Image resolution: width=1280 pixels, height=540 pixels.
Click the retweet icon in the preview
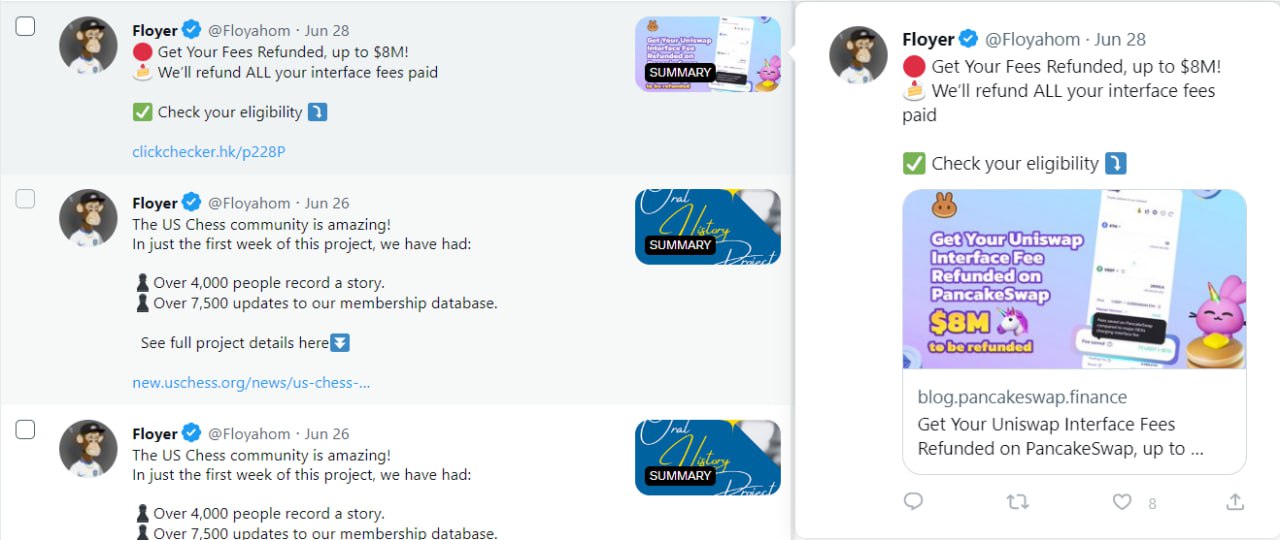[1018, 502]
